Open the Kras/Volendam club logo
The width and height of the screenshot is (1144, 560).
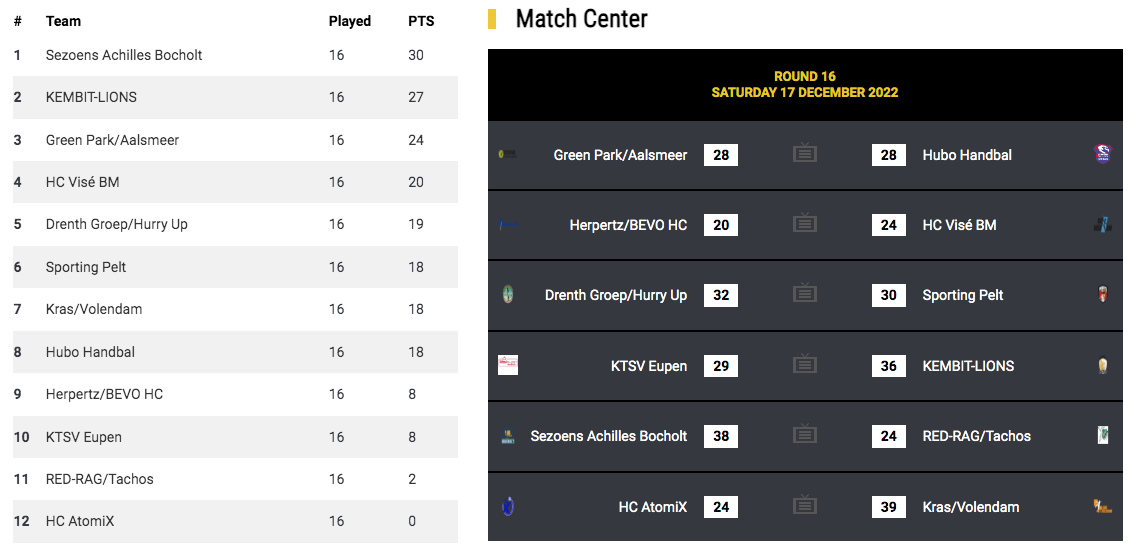tap(1102, 506)
